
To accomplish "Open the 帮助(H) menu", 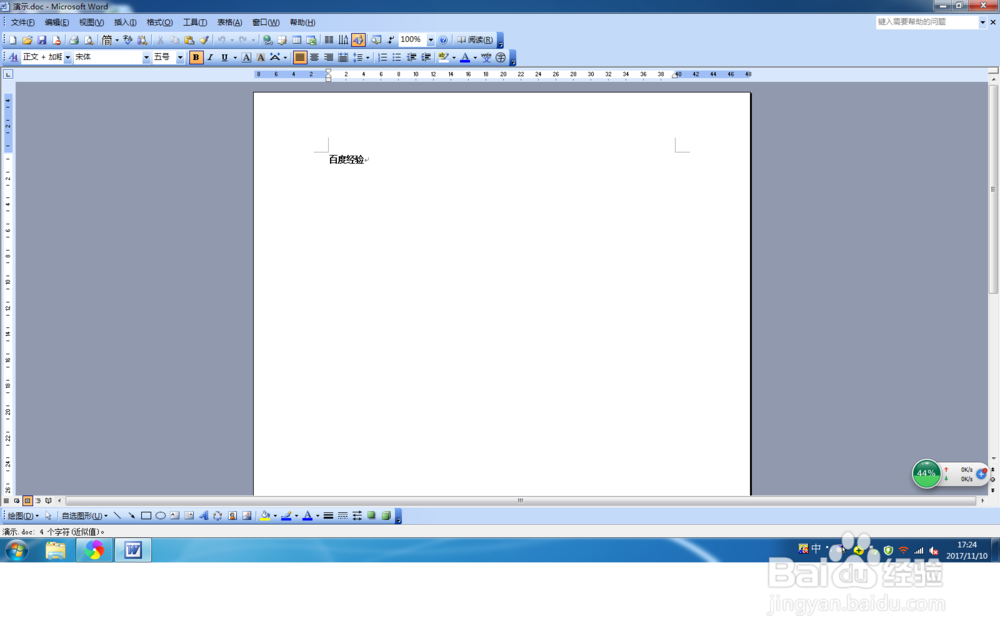I will 302,22.
